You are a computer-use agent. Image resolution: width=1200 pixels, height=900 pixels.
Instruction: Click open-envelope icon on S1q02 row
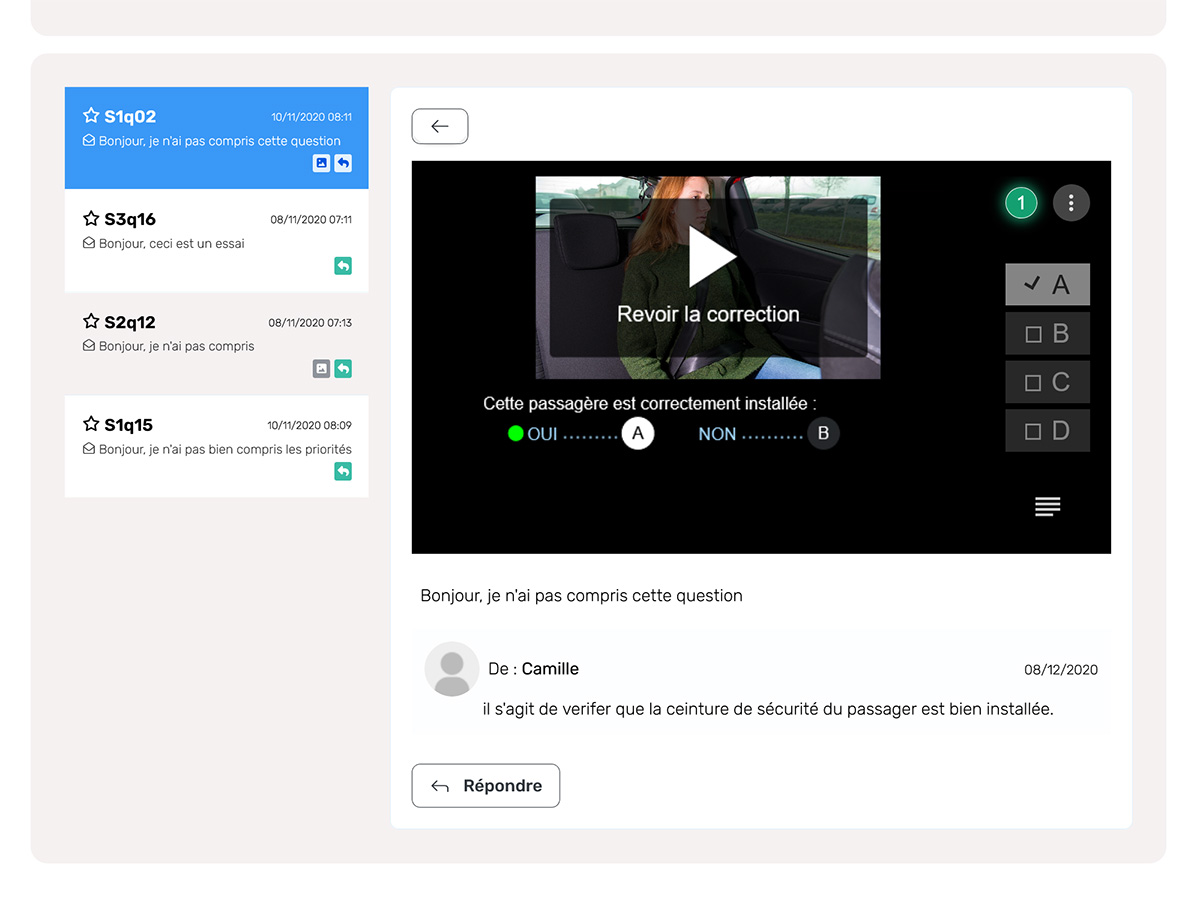point(89,141)
